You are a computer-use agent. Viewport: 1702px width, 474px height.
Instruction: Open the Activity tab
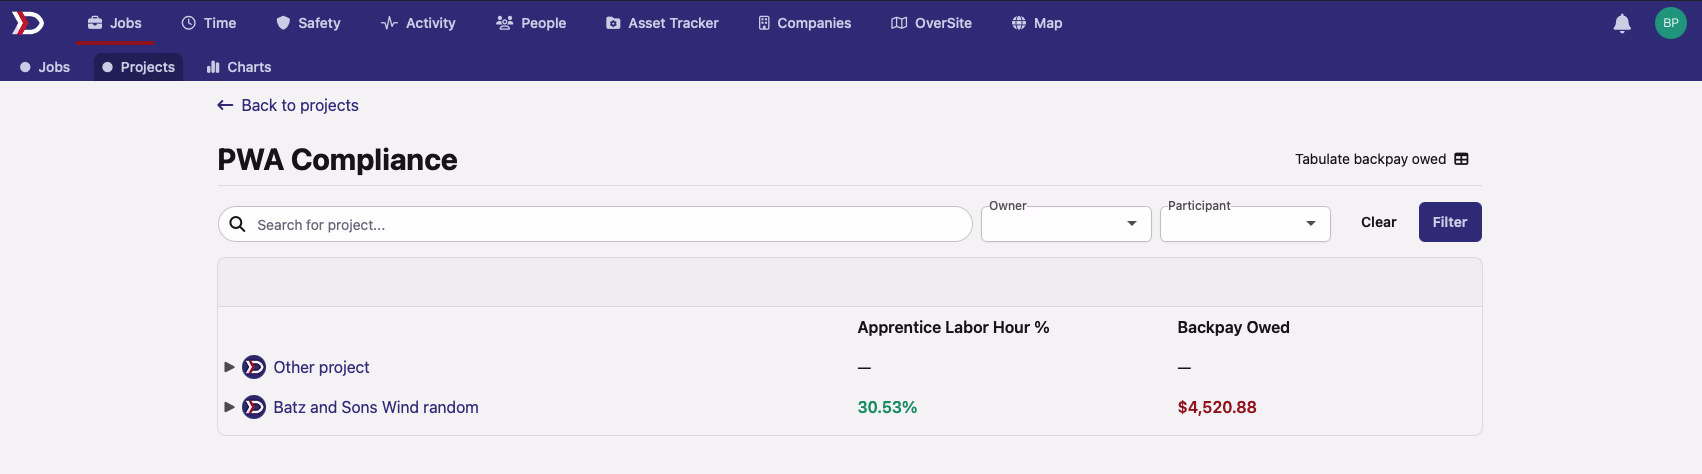pyautogui.click(x=418, y=23)
